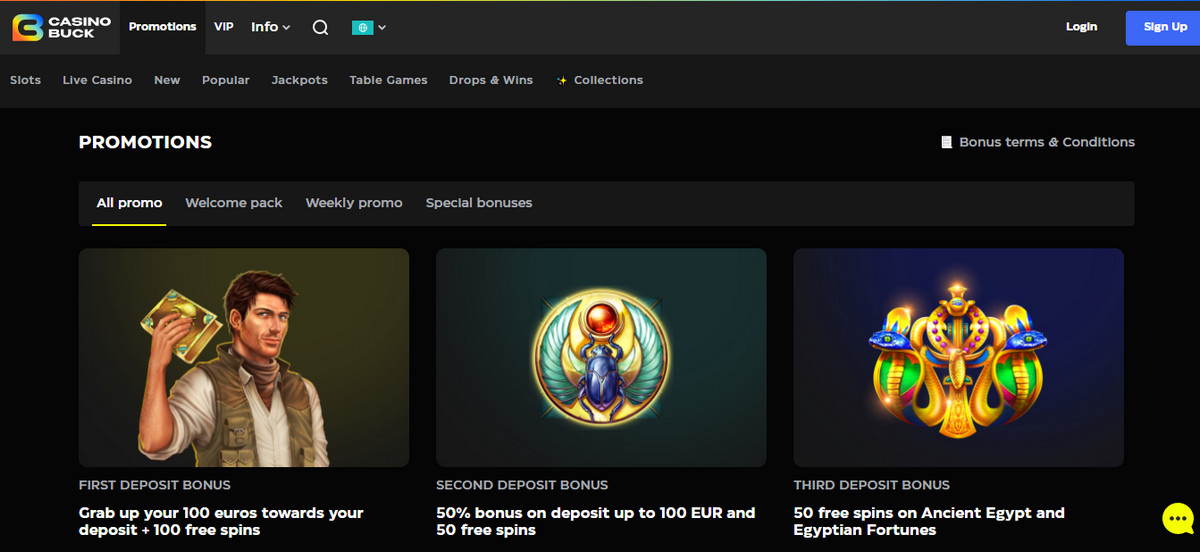Screen dimensions: 1200x552
Task: Go to Promotions in top navigation
Action: 162,27
